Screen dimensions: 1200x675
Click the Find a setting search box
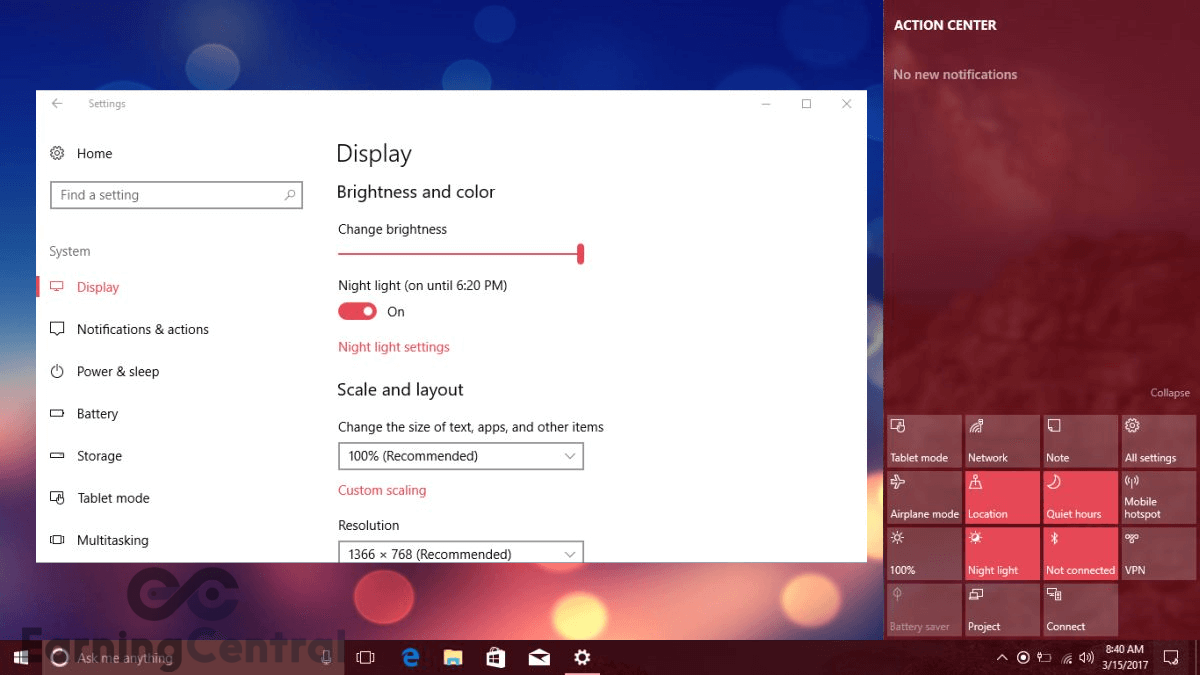(176, 195)
